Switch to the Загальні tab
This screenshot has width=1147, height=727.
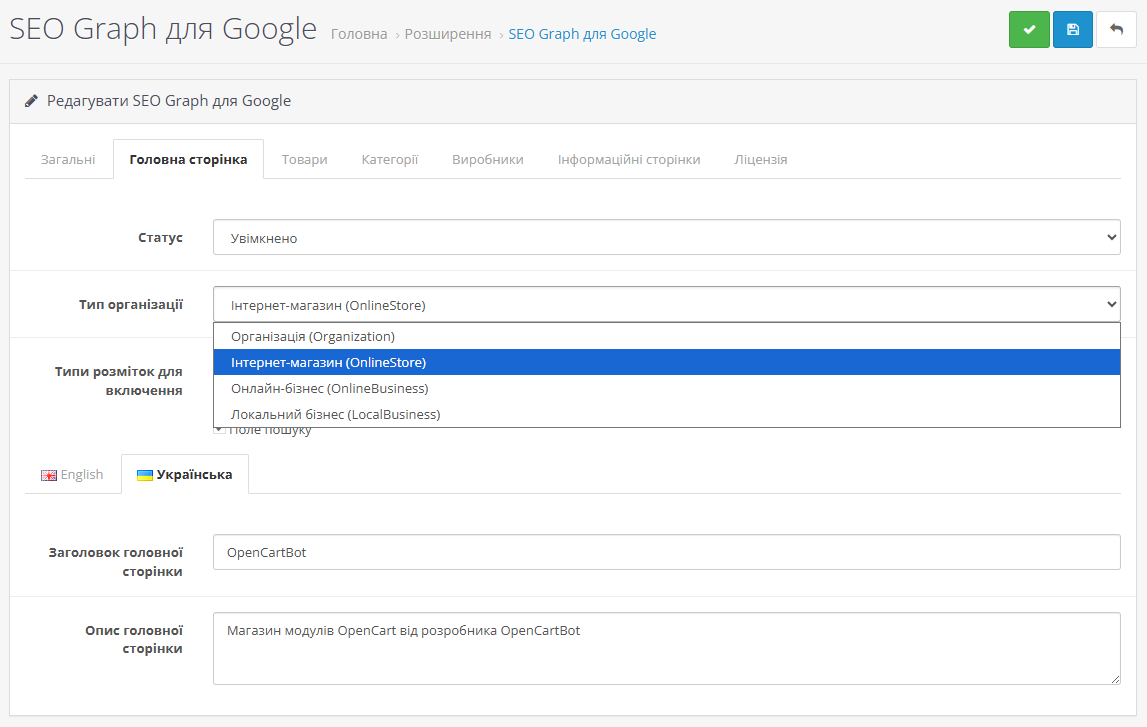point(68,159)
